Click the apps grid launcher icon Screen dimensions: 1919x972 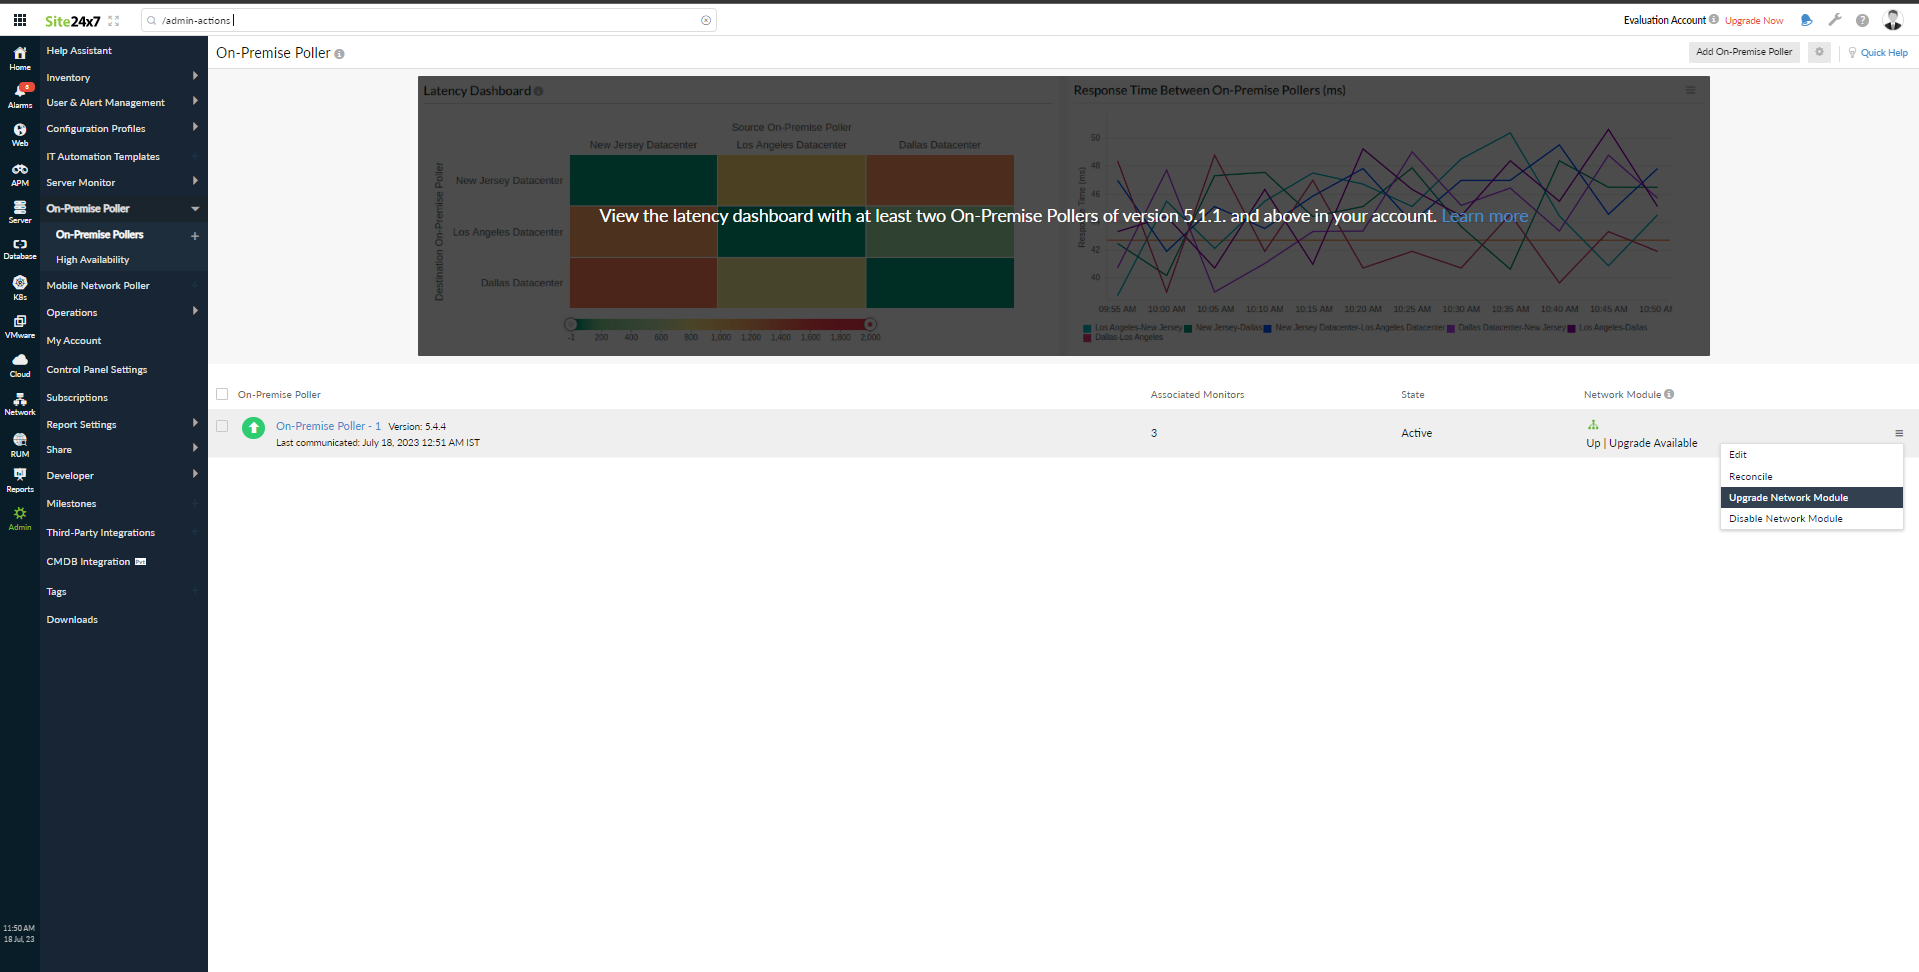[x=20, y=20]
